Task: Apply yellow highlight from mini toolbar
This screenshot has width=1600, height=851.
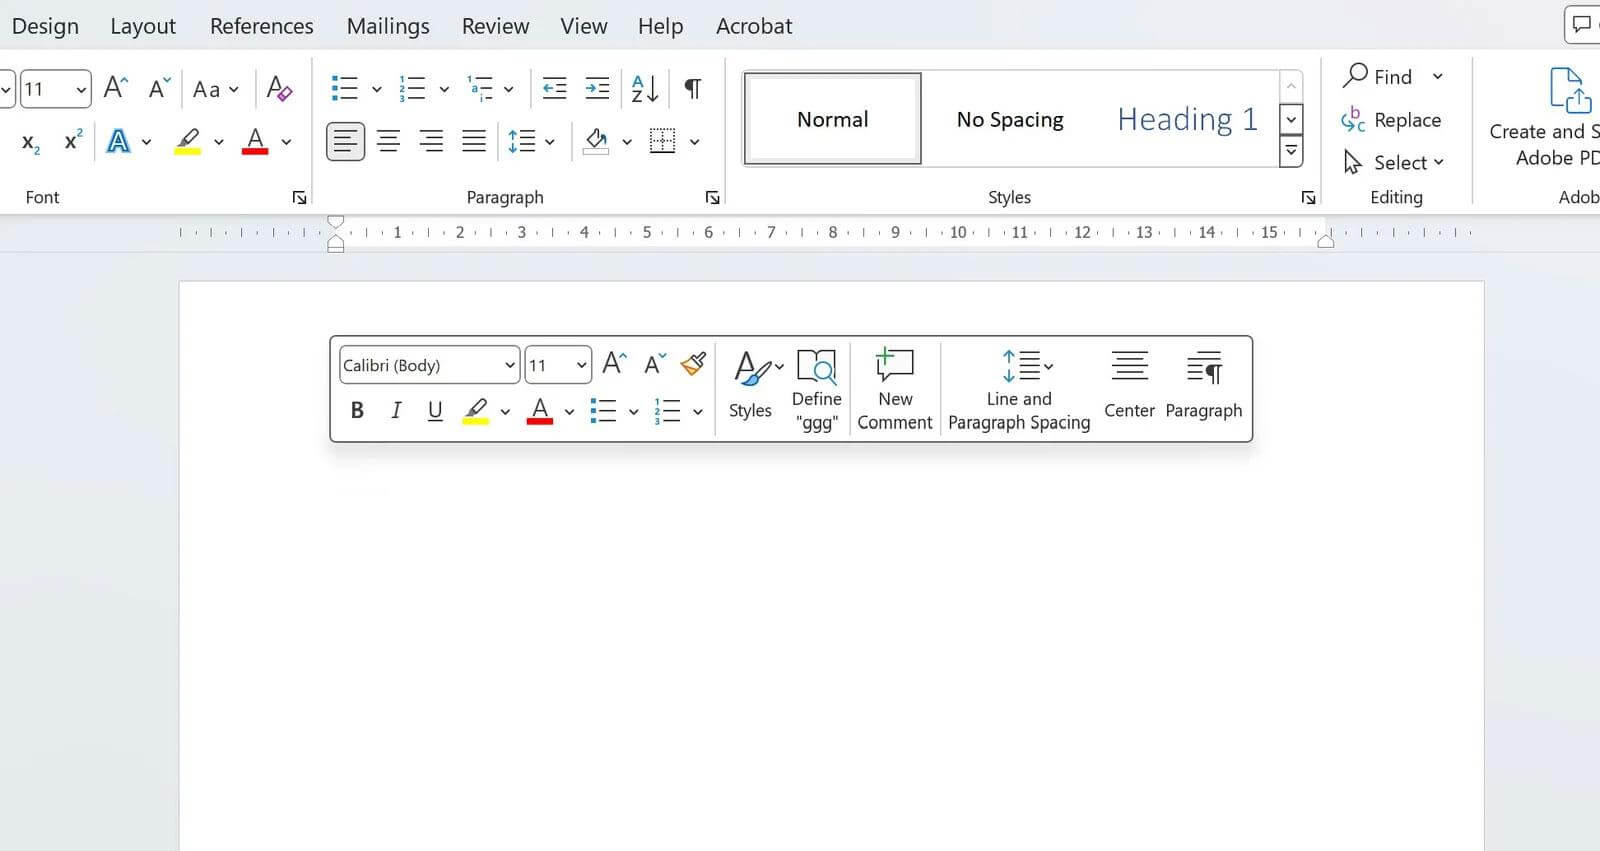Action: click(476, 410)
